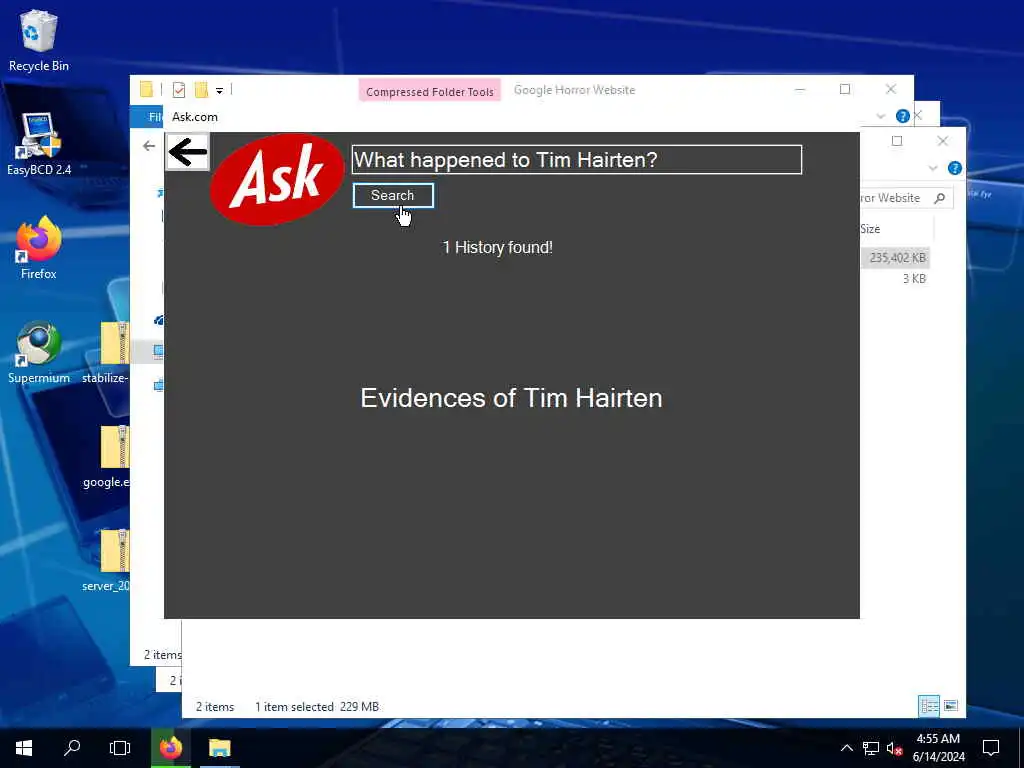Viewport: 1024px width, 768px height.
Task: Sort by the Size column header
Action: pos(870,229)
